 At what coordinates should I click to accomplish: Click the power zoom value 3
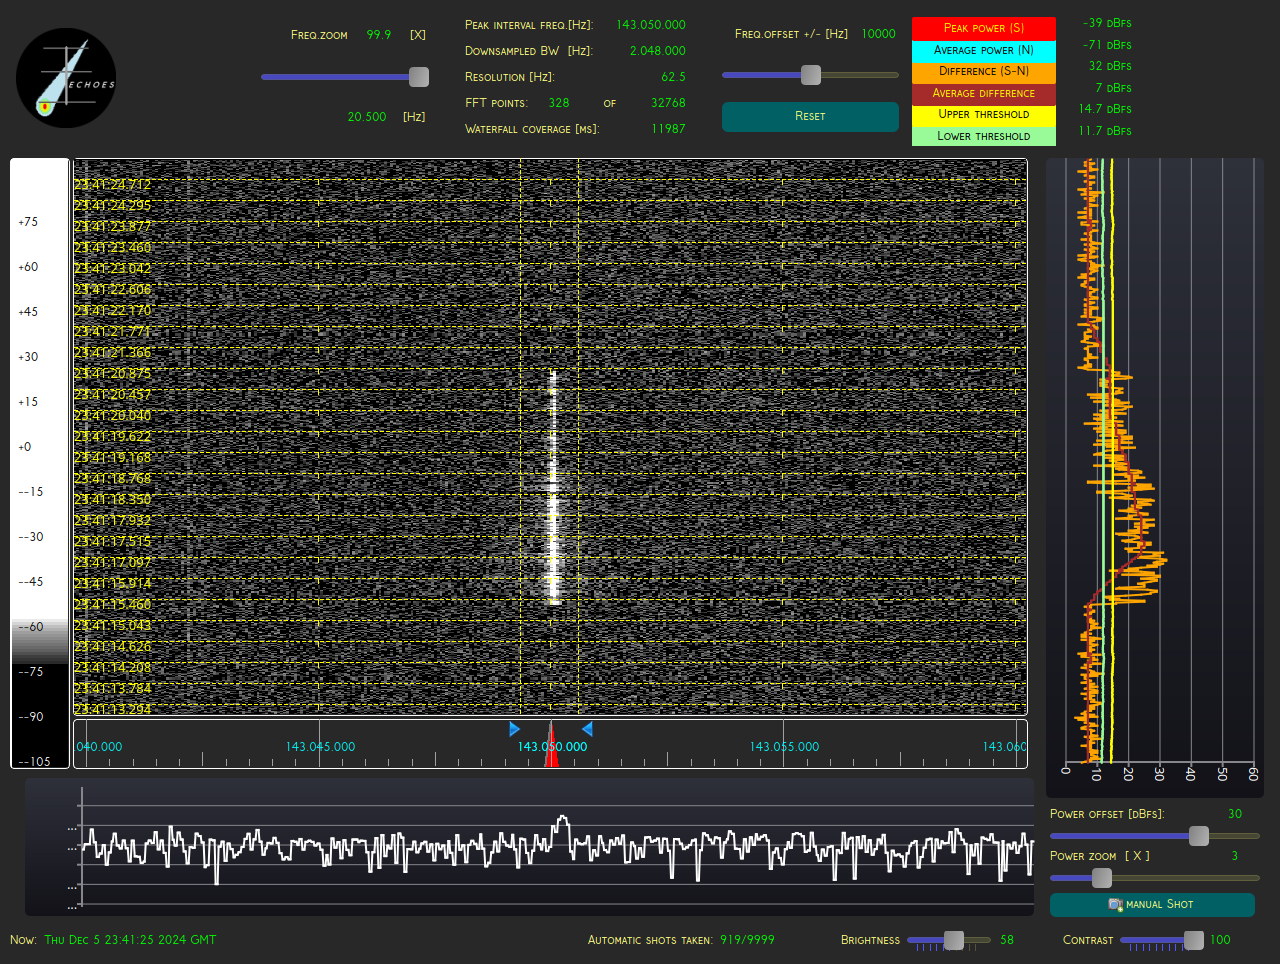[x=1235, y=856]
